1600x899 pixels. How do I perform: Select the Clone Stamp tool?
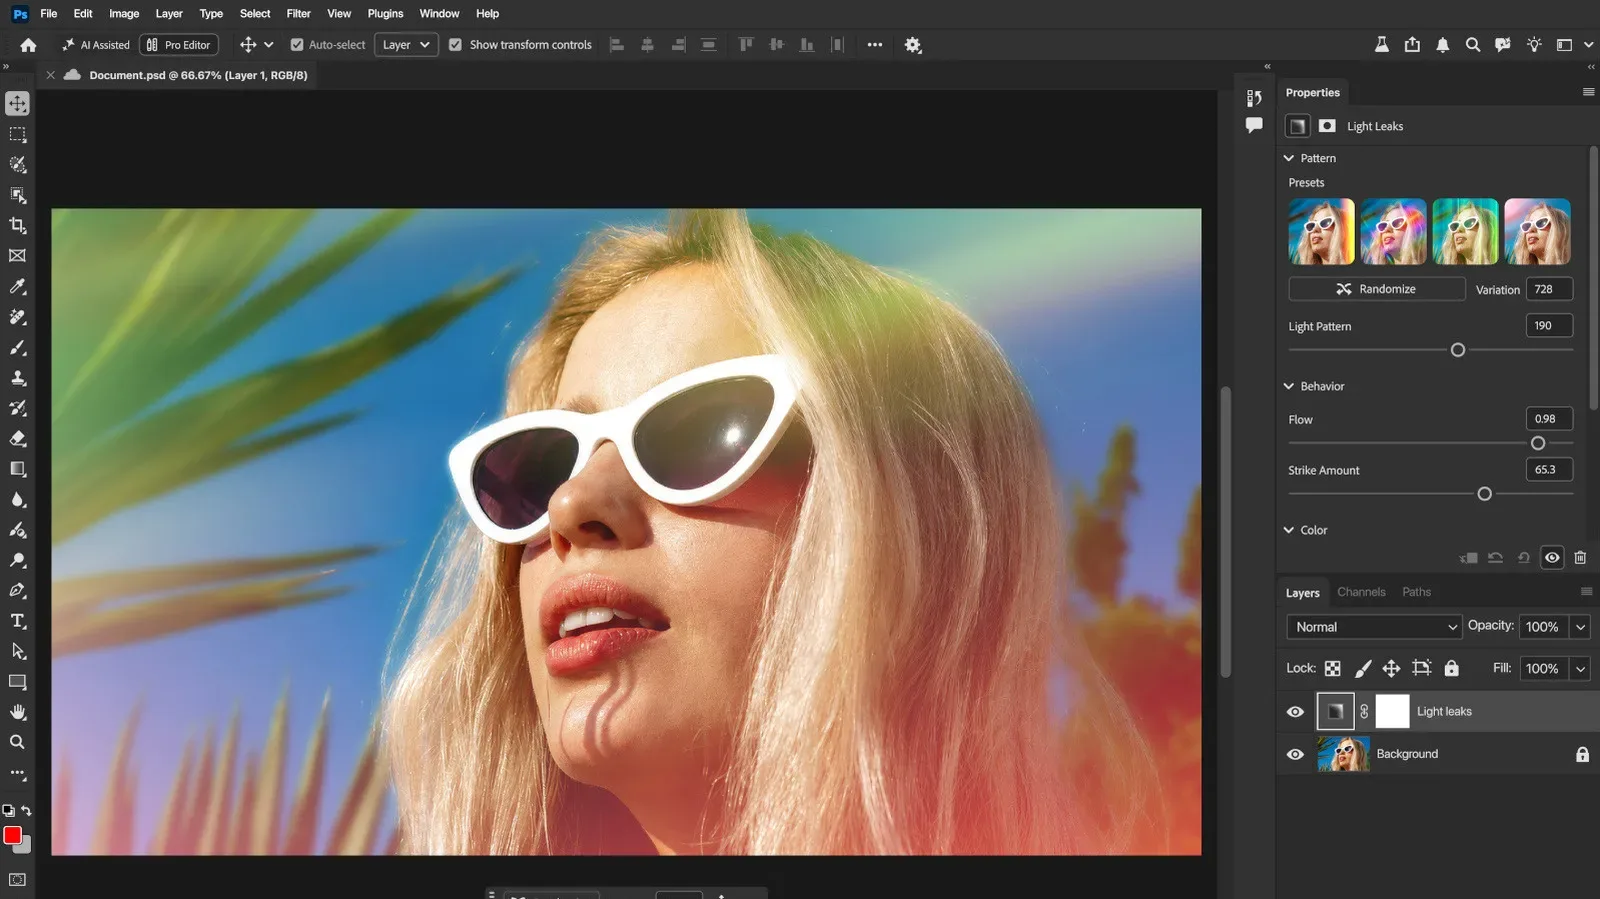click(x=17, y=378)
